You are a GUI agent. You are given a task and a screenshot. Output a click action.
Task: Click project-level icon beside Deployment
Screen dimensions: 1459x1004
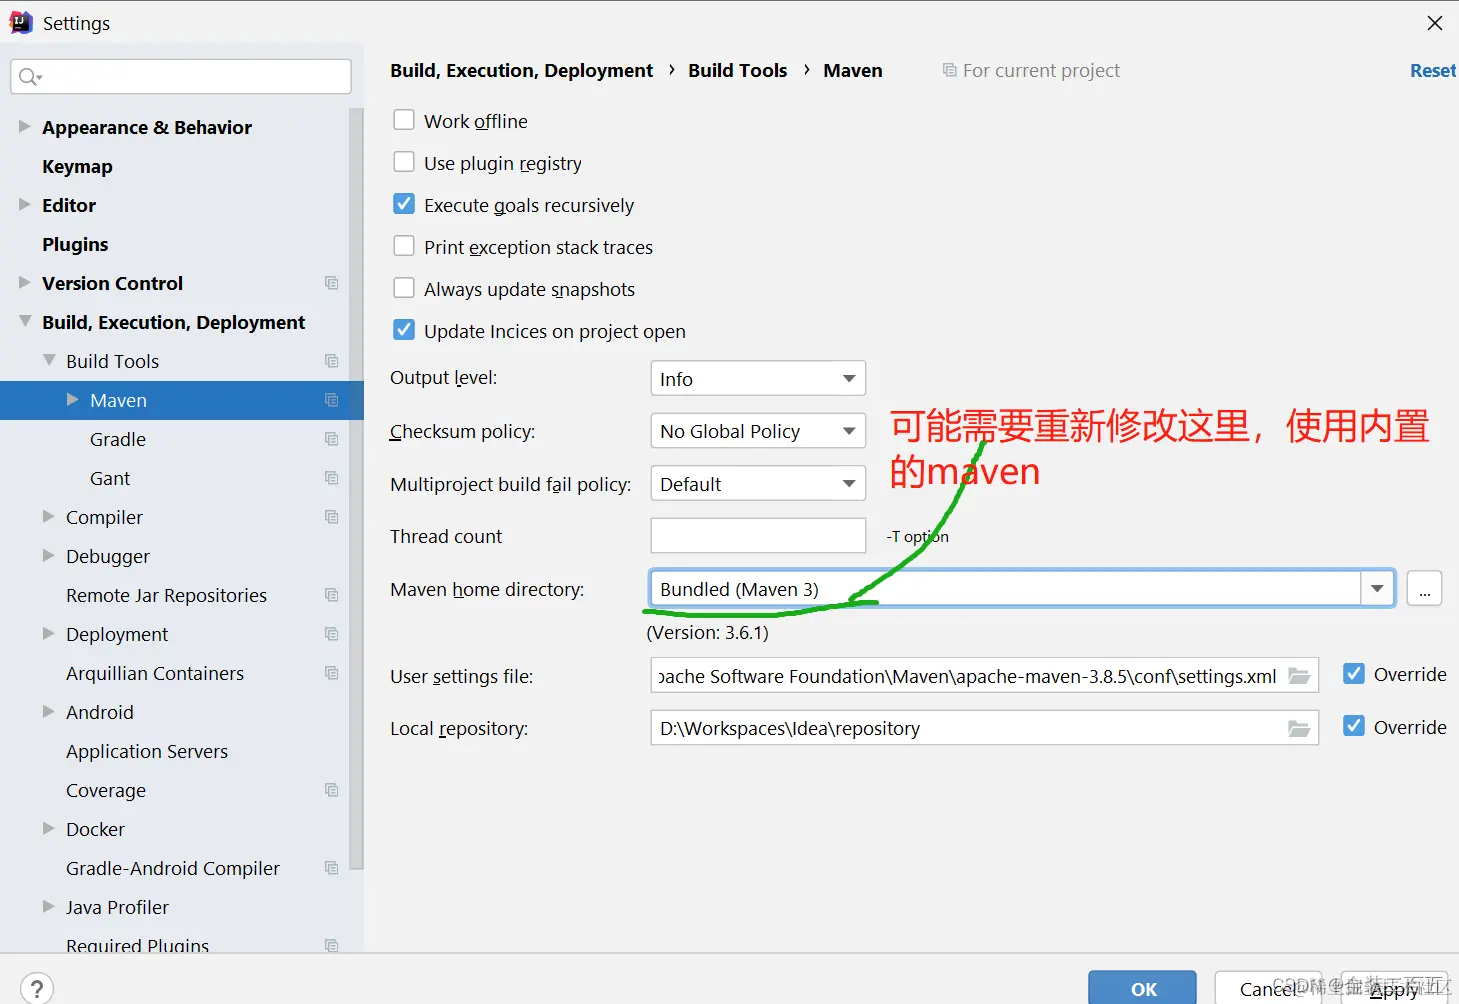pyautogui.click(x=332, y=634)
